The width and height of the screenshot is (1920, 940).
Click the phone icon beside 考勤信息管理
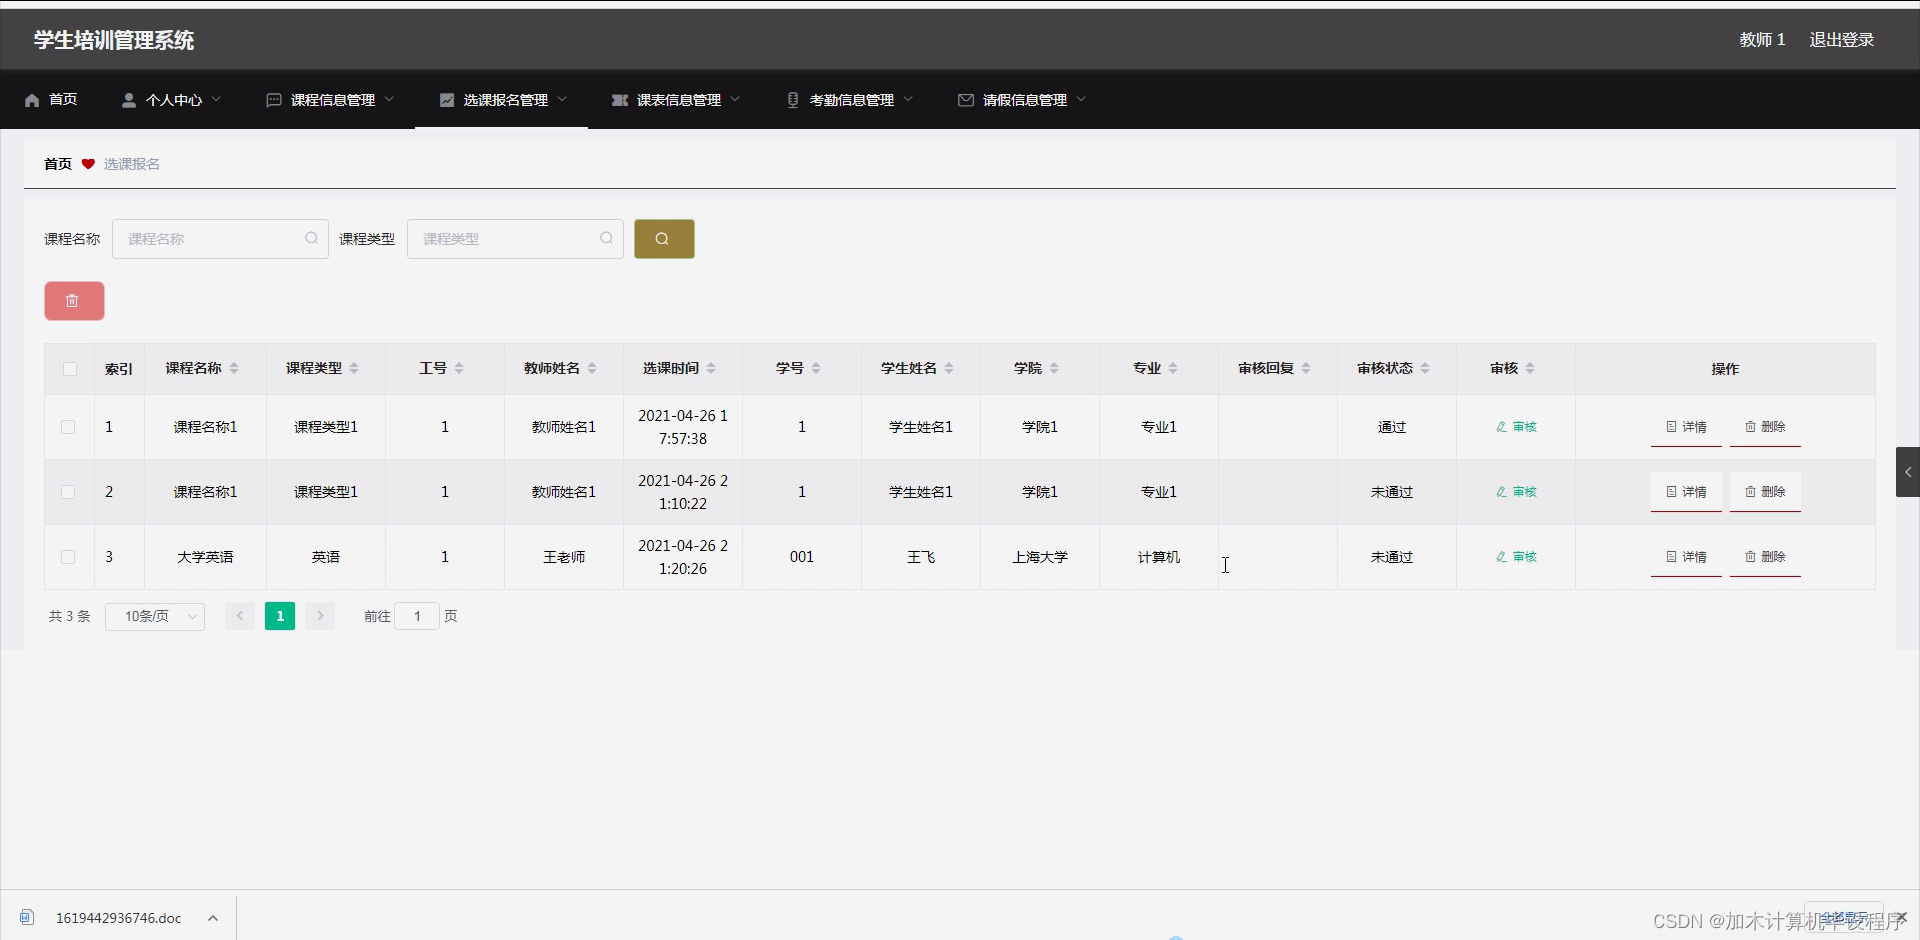(x=793, y=100)
